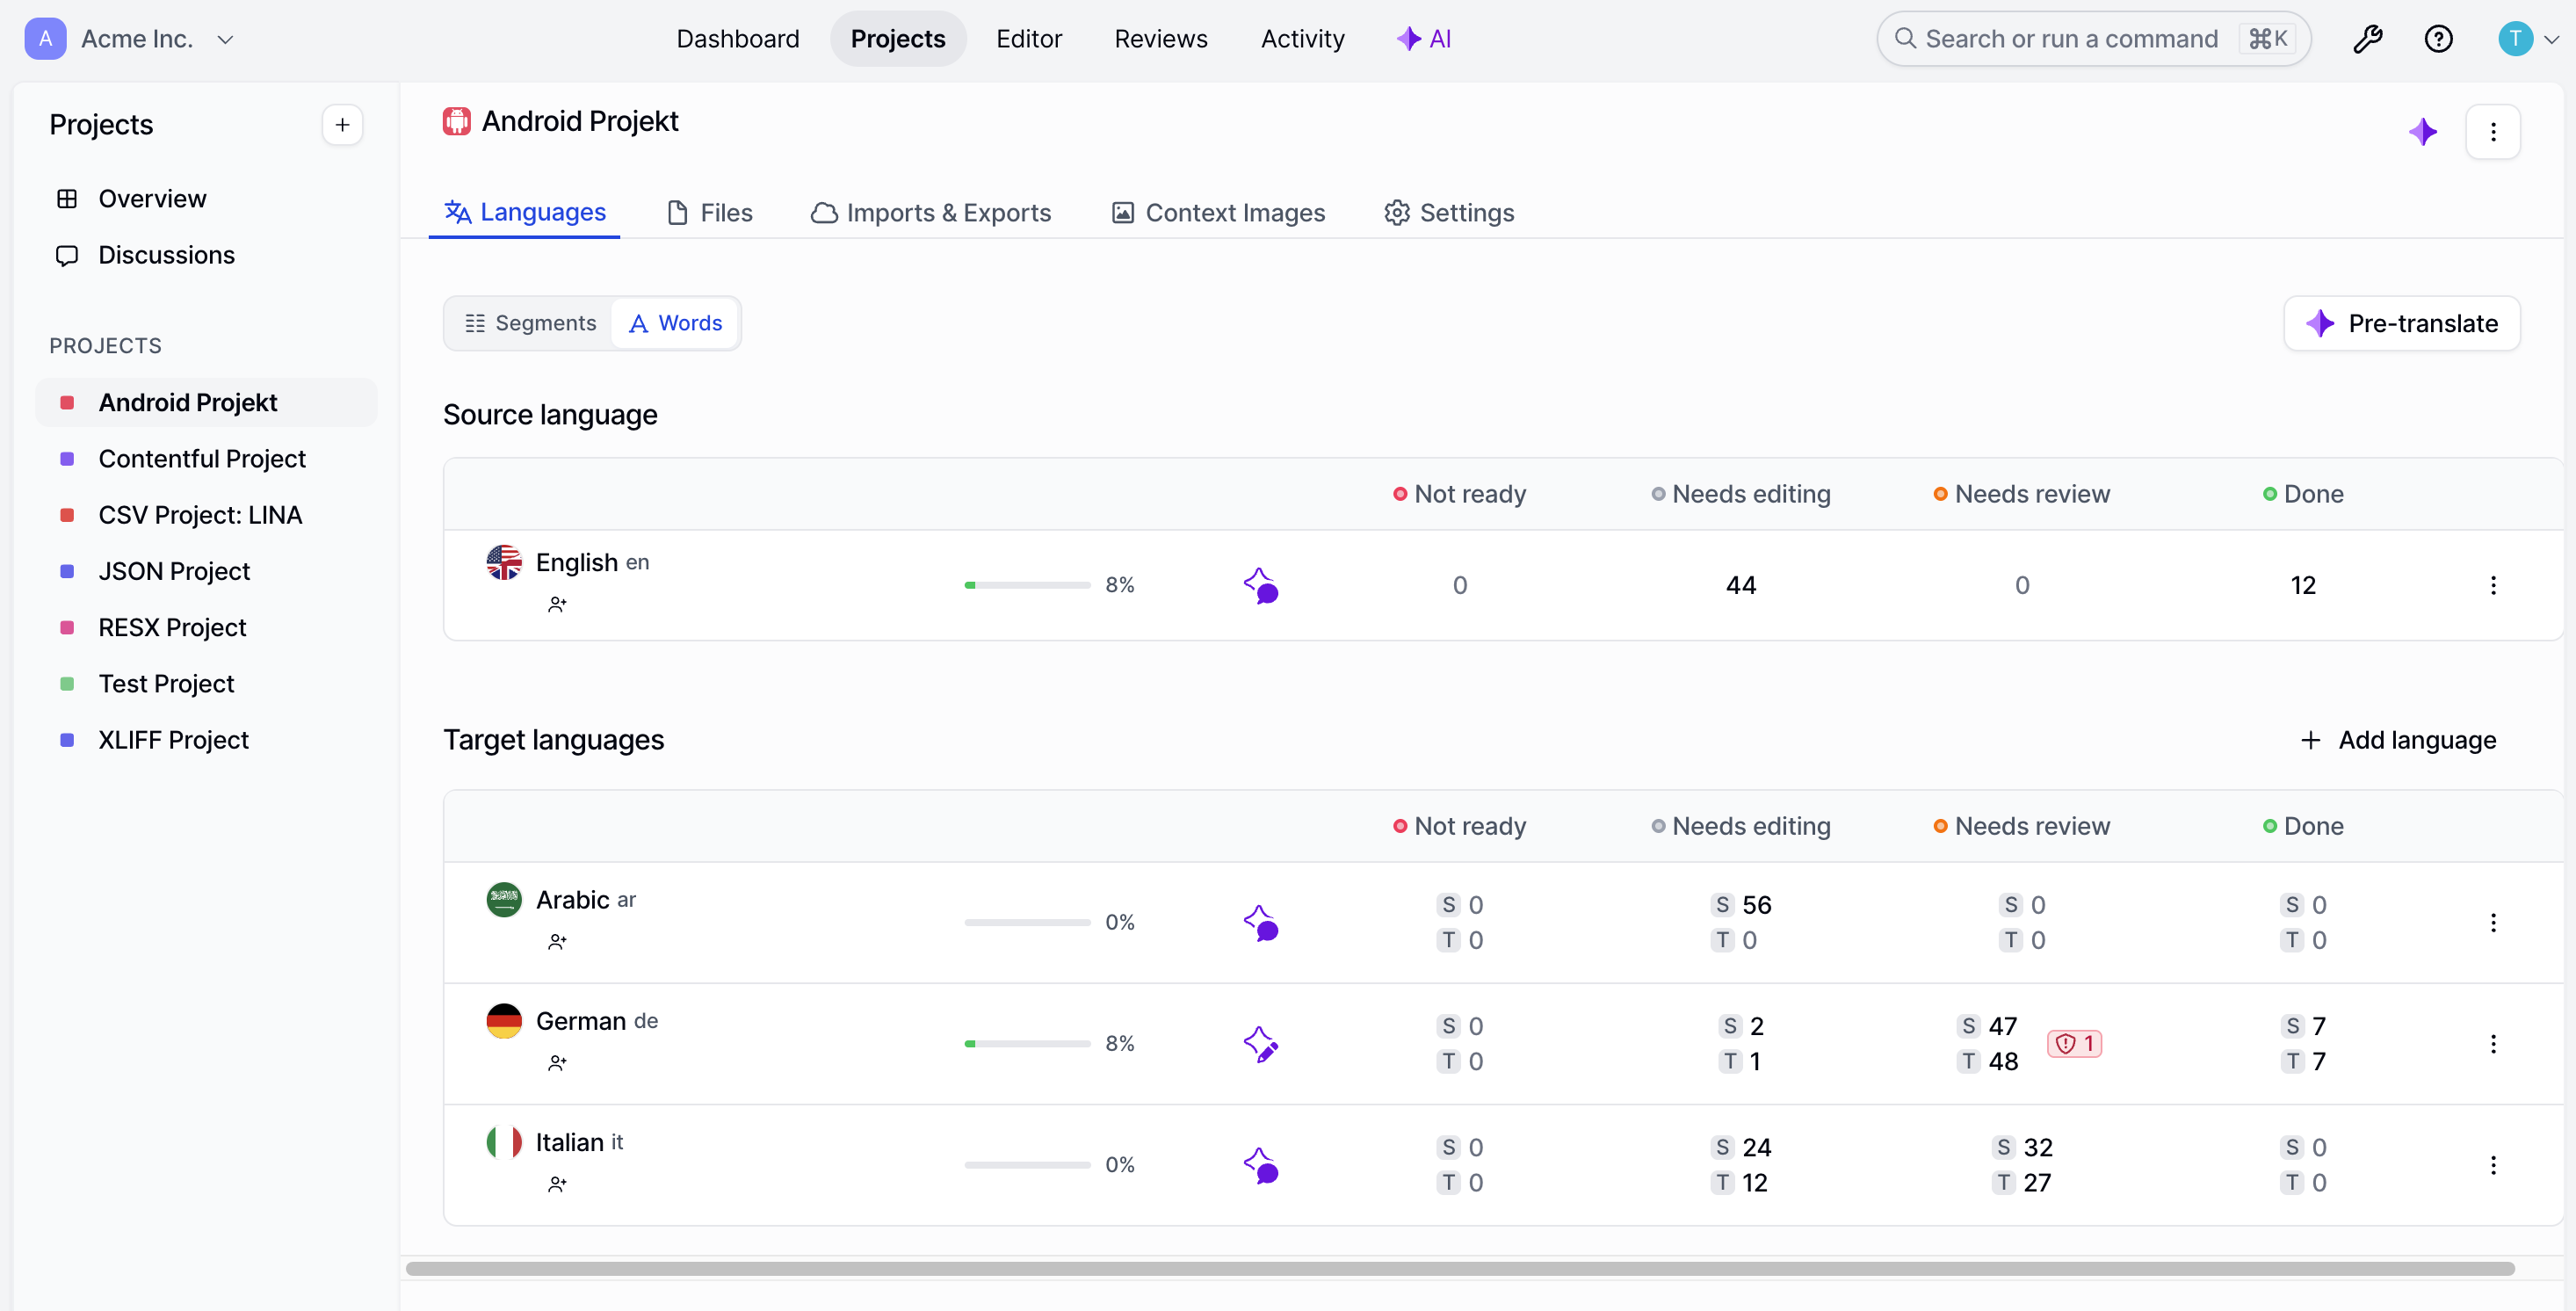This screenshot has height=1311, width=2576.
Task: Select Android Projekt in sidebar
Action: click(206, 402)
